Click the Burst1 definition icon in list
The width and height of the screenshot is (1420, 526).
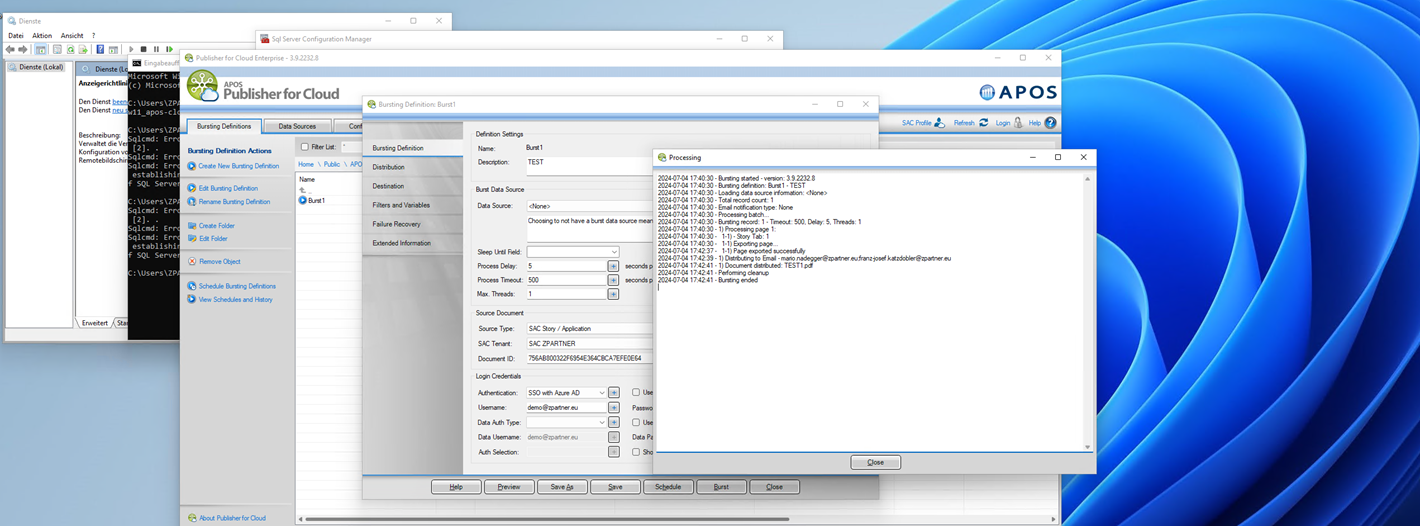click(x=302, y=200)
